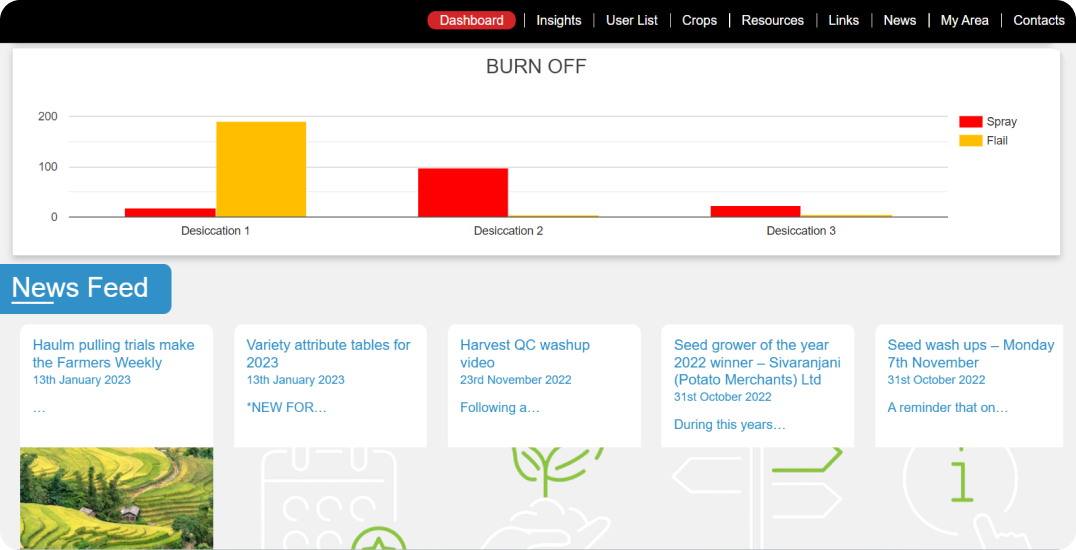This screenshot has width=1076, height=550.
Task: Click the red Spray legend swatch
Action: [970, 122]
